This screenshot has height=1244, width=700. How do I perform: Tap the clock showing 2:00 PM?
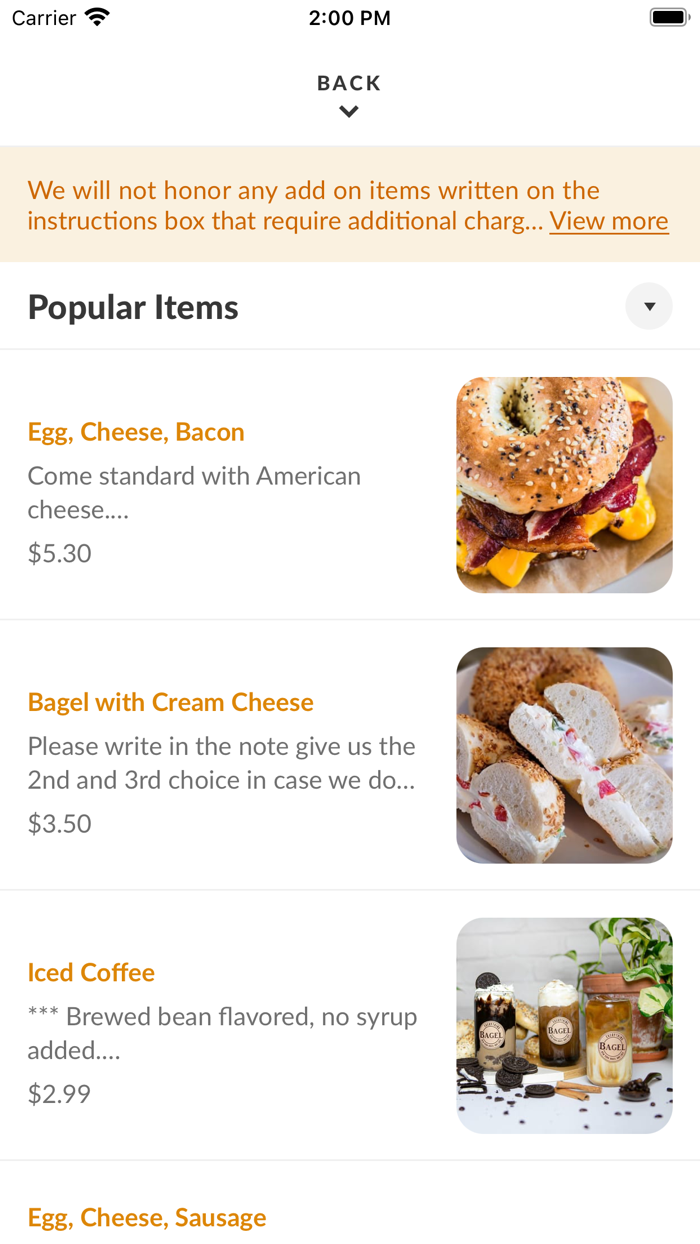[349, 17]
